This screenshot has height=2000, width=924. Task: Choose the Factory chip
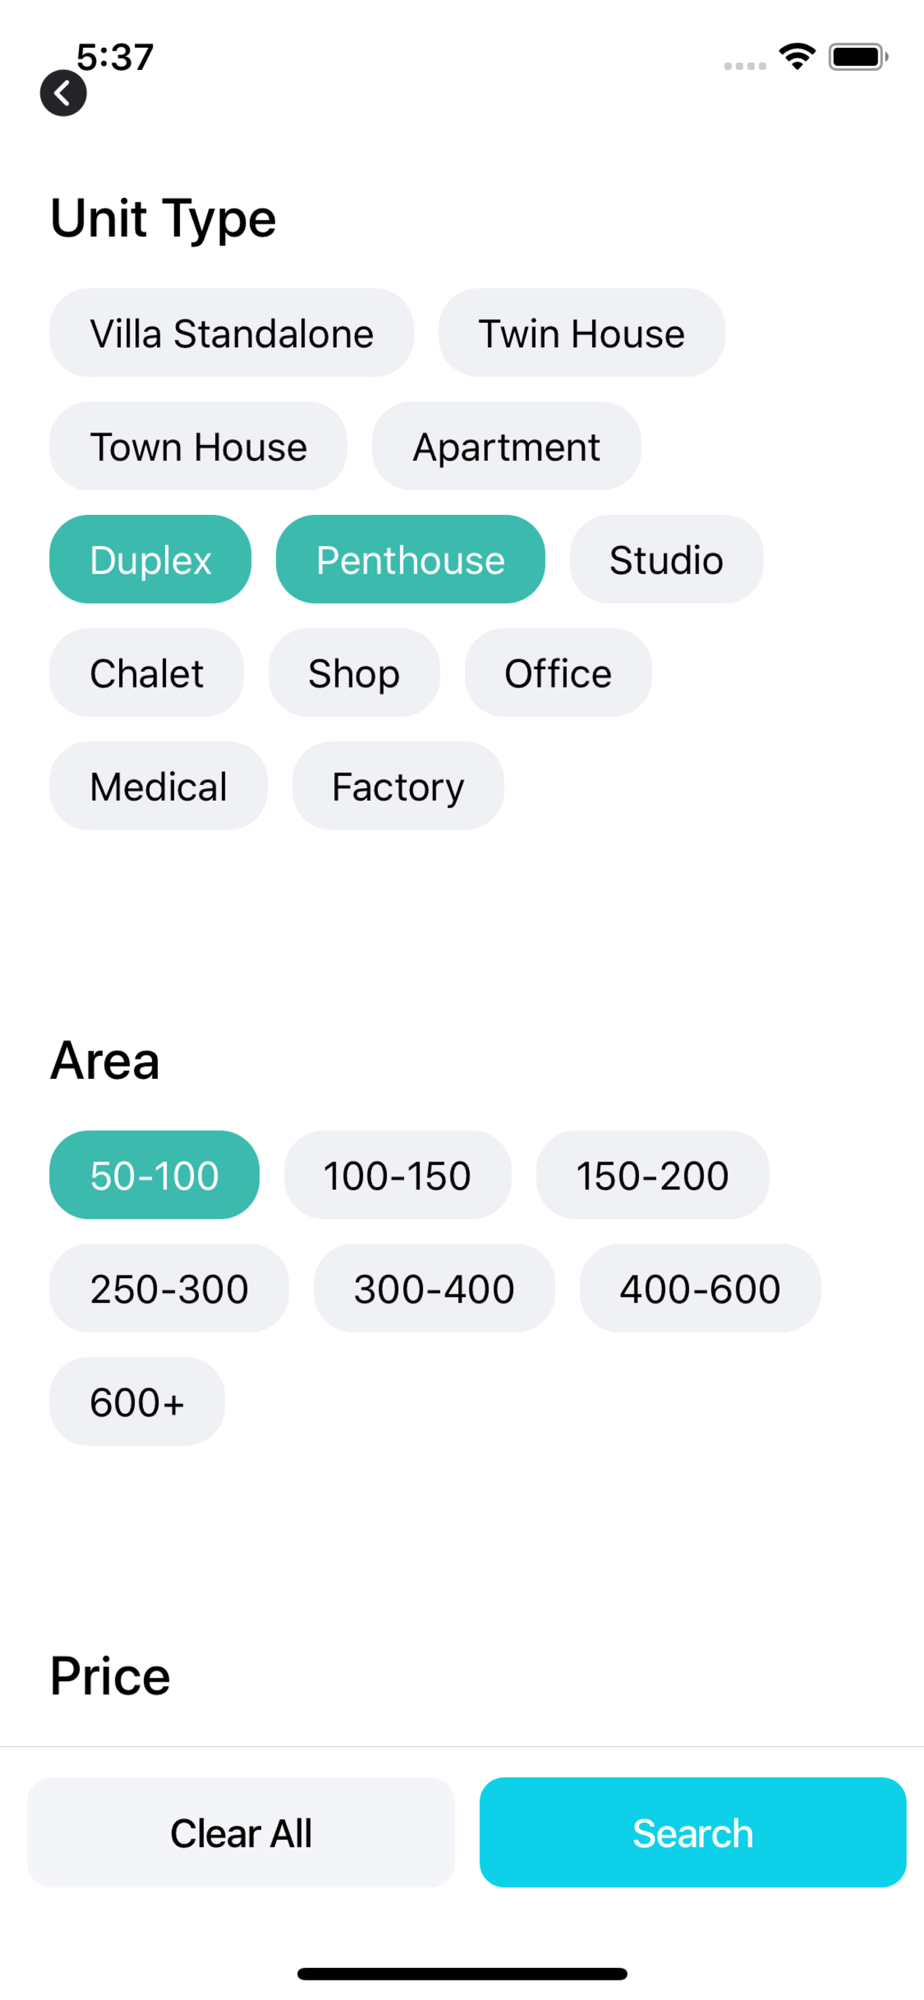click(398, 785)
